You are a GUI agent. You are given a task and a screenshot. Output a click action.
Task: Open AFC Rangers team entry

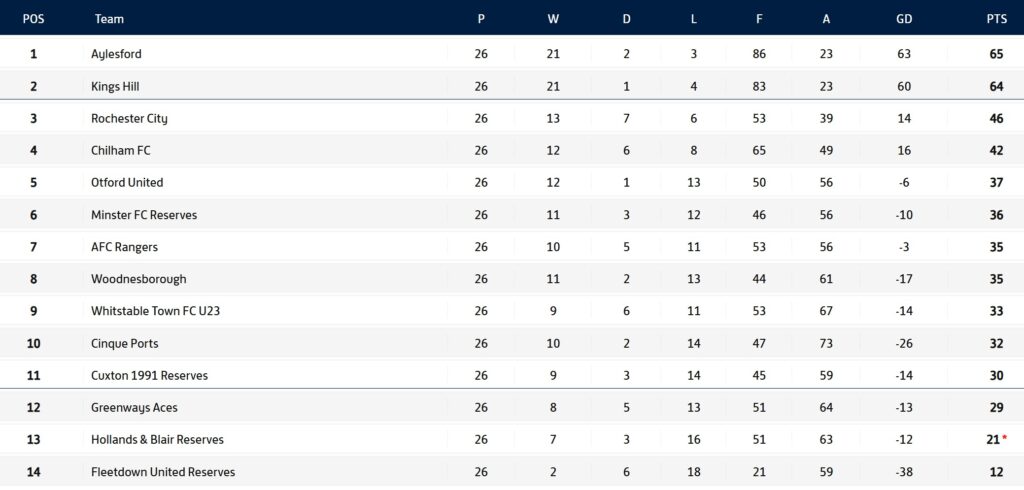tap(125, 247)
